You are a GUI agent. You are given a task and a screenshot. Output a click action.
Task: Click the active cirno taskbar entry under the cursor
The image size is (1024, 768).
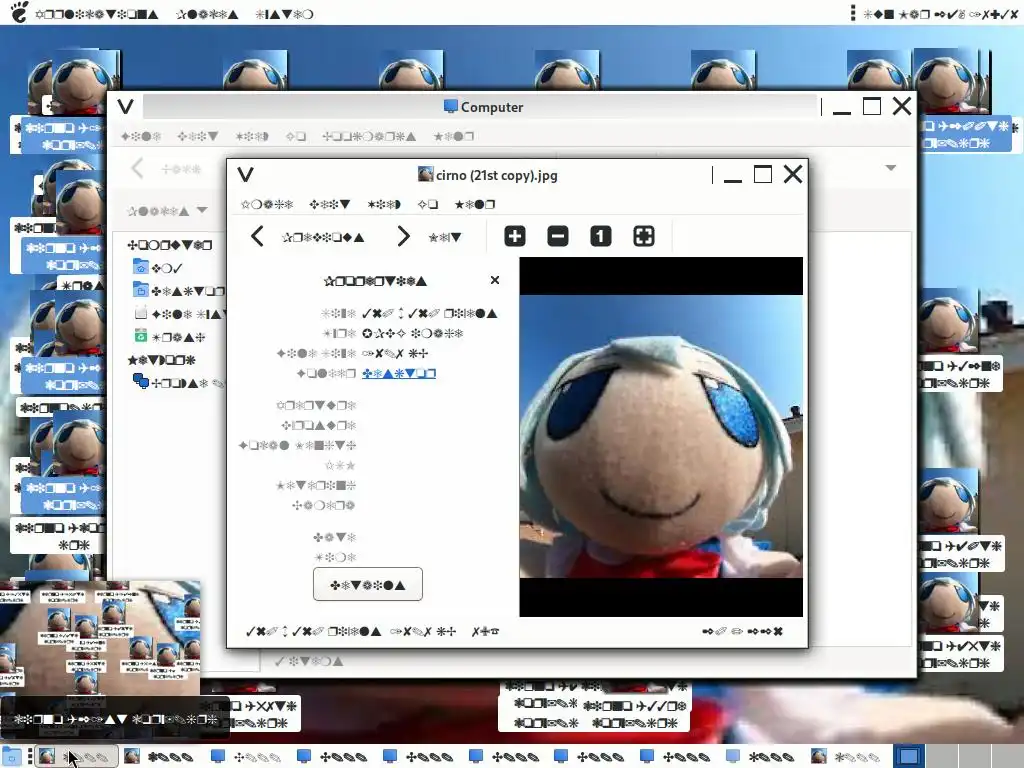click(76, 756)
